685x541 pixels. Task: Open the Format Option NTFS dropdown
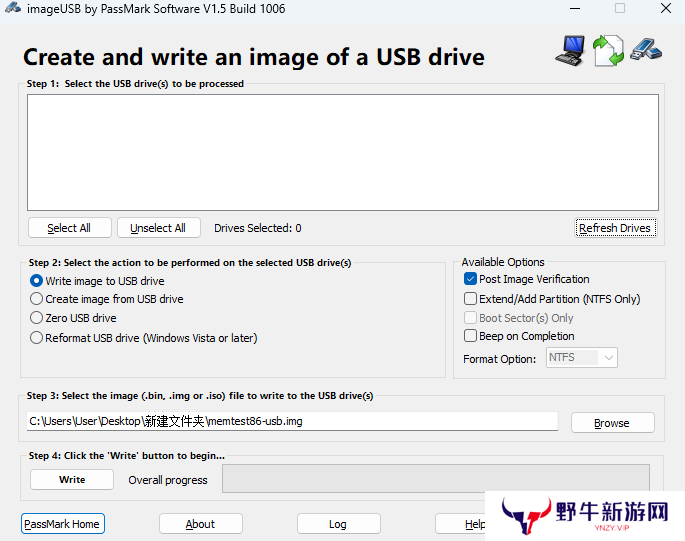[x=581, y=358]
